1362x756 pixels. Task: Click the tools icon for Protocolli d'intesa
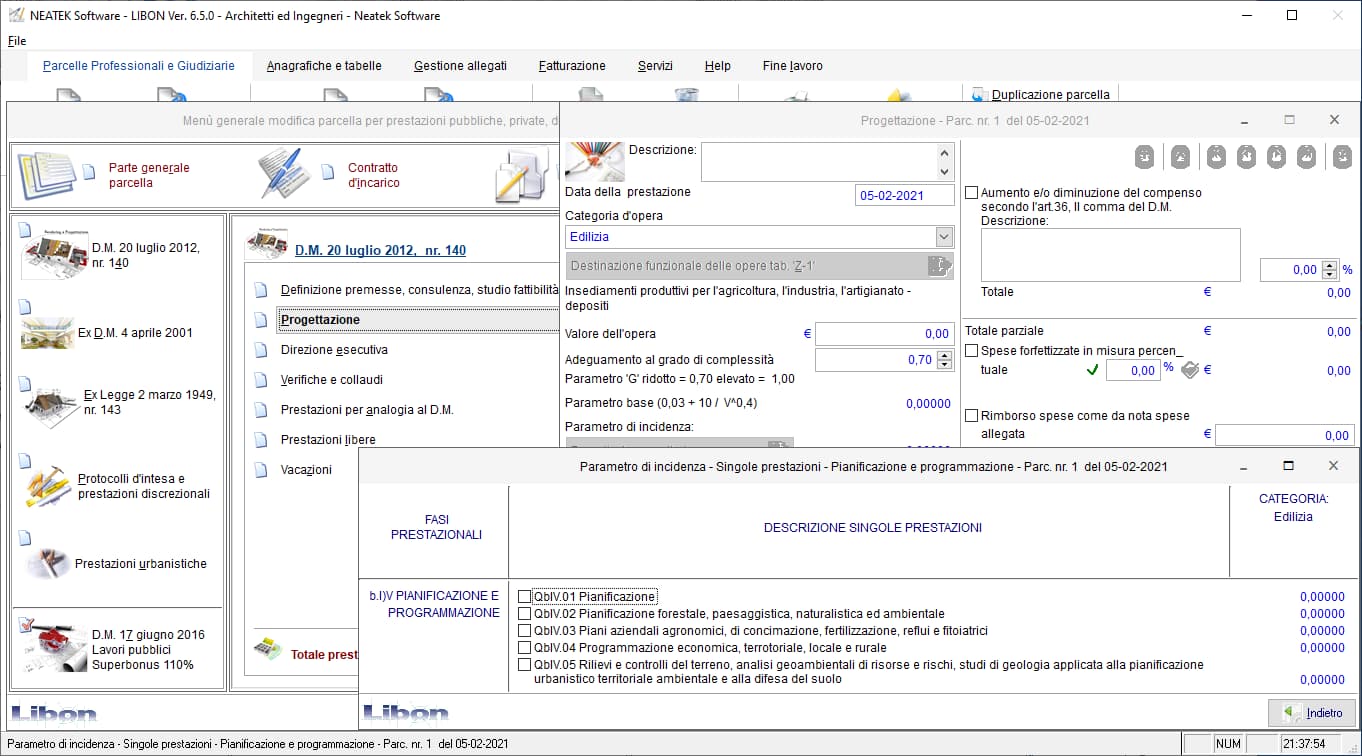click(47, 487)
